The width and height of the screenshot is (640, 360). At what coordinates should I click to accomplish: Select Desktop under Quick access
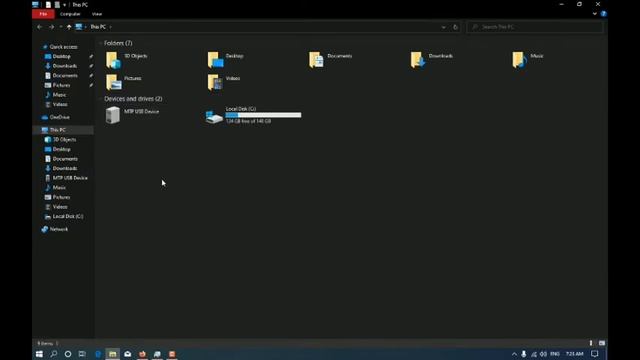point(62,56)
